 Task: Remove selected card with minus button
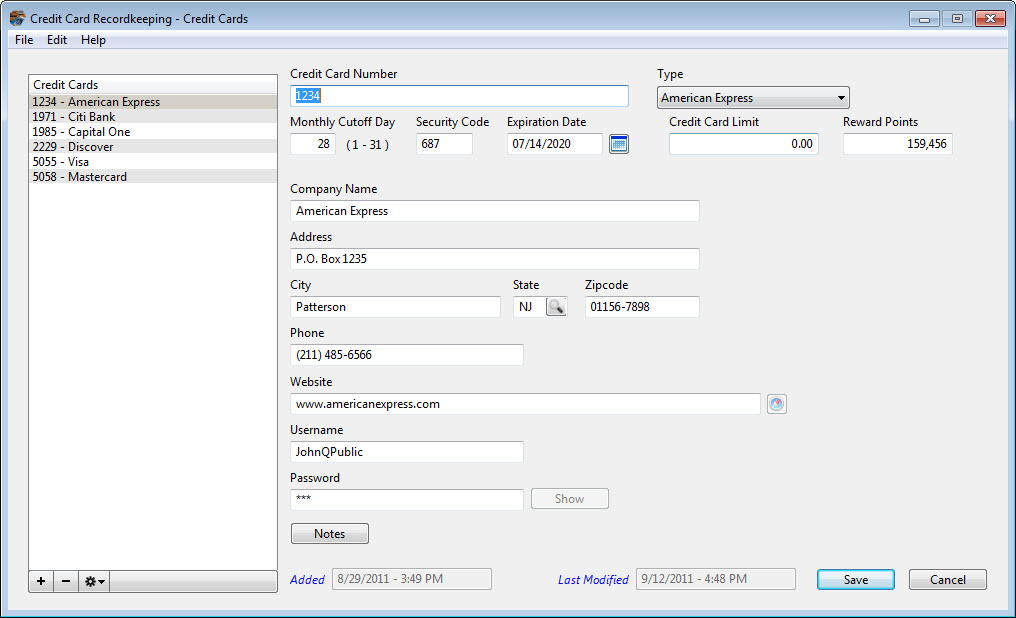[65, 581]
